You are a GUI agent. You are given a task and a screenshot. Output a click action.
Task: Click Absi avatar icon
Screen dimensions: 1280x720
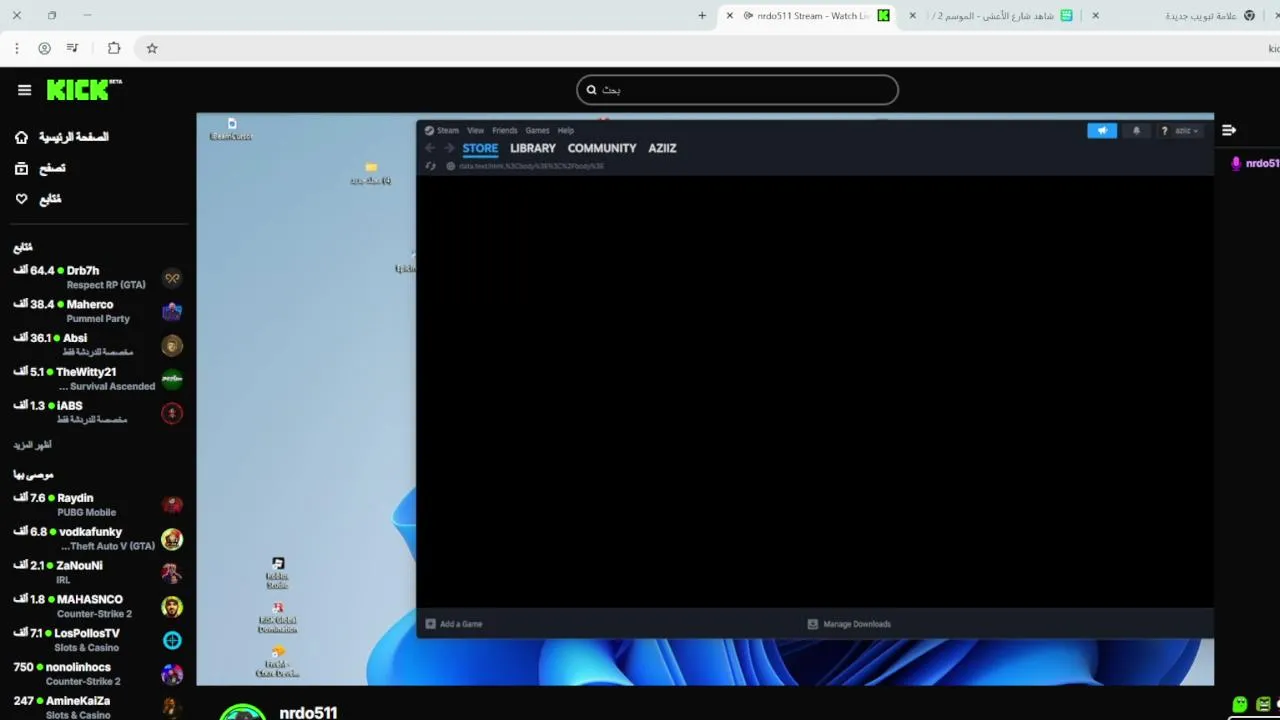click(172, 346)
